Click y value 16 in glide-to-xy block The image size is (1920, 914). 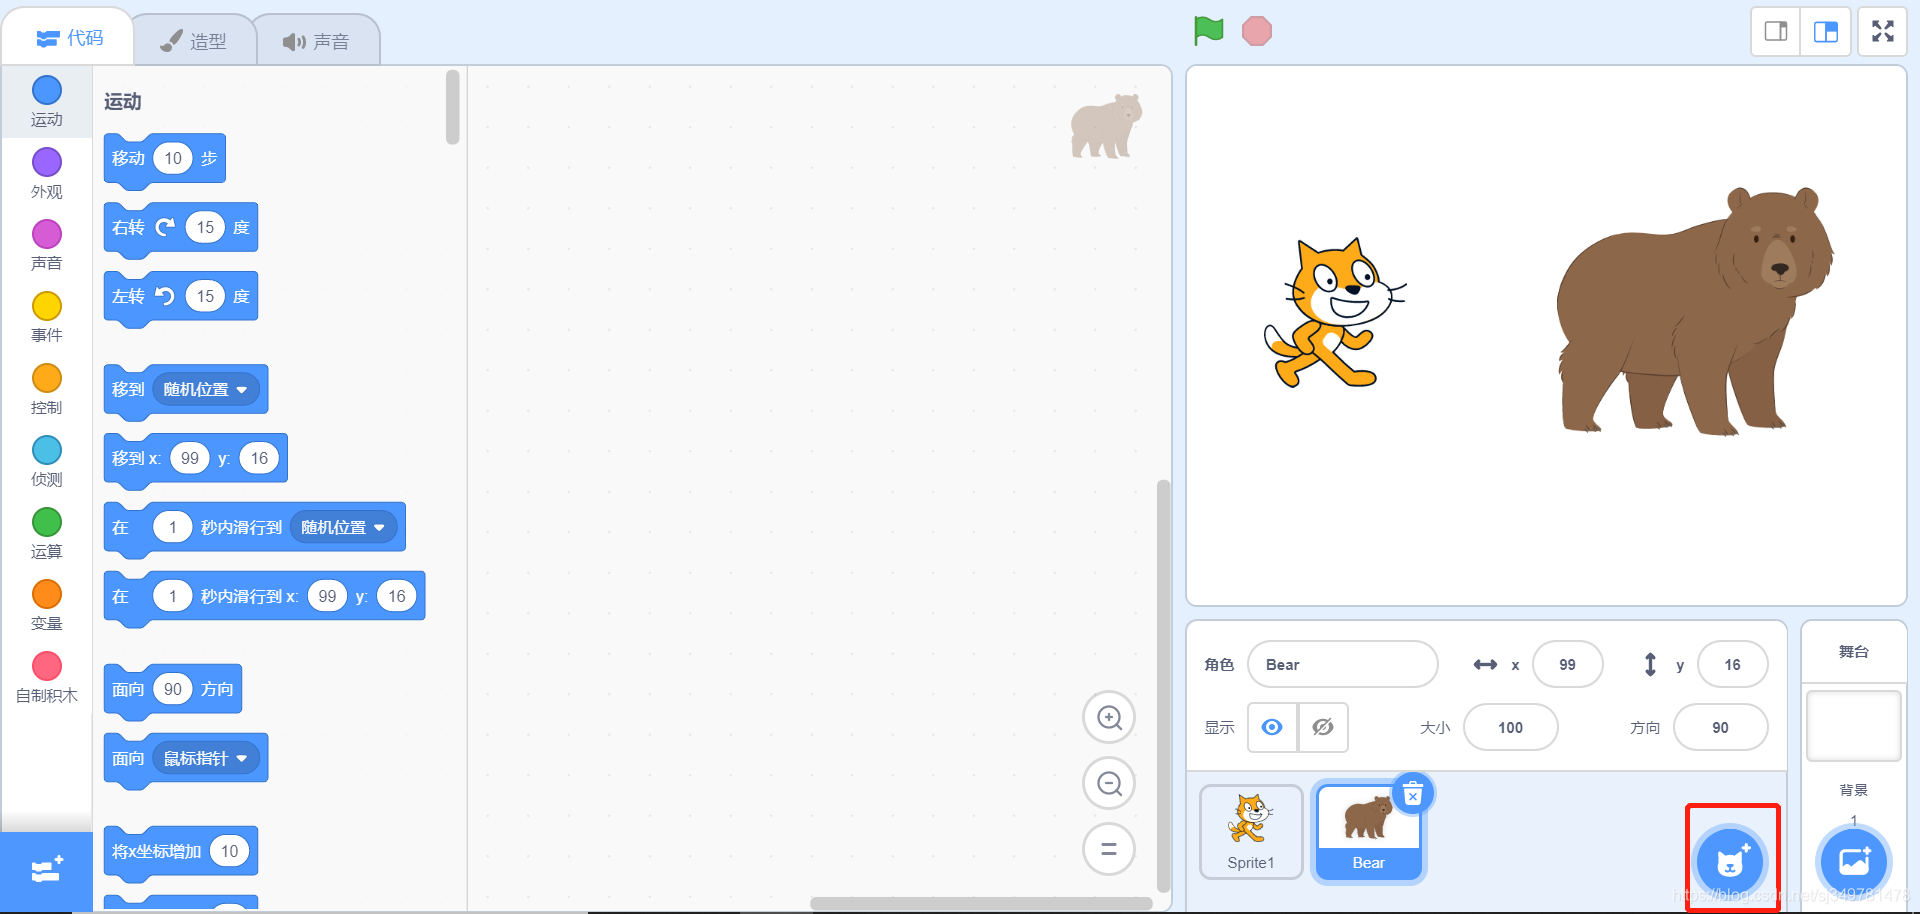(397, 596)
